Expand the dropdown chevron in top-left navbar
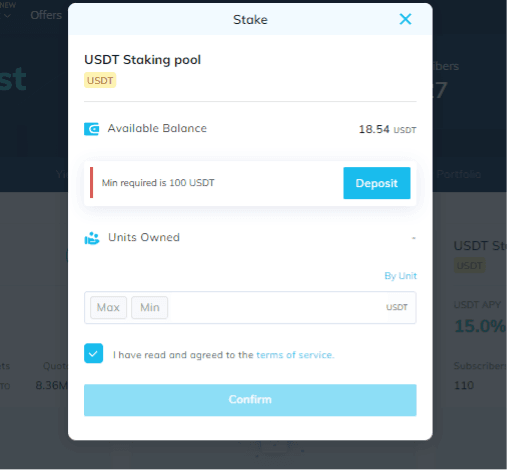Screen dimensions: 508x470 (7, 16)
